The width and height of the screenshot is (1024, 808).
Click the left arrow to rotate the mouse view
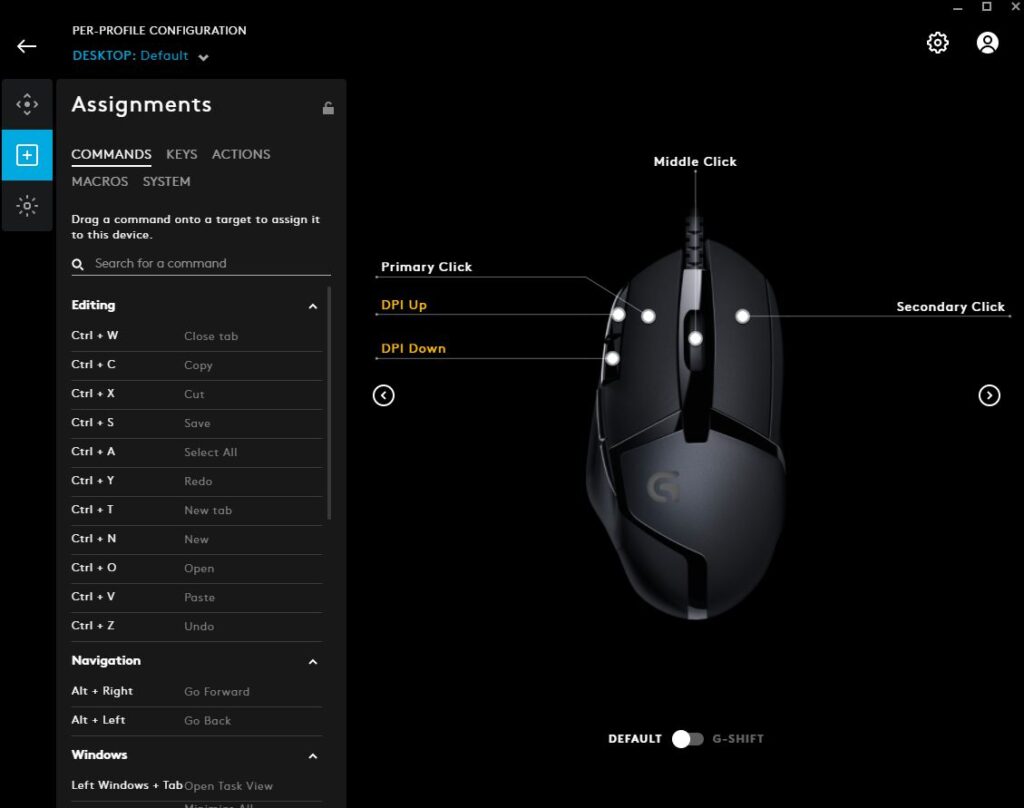click(x=383, y=395)
